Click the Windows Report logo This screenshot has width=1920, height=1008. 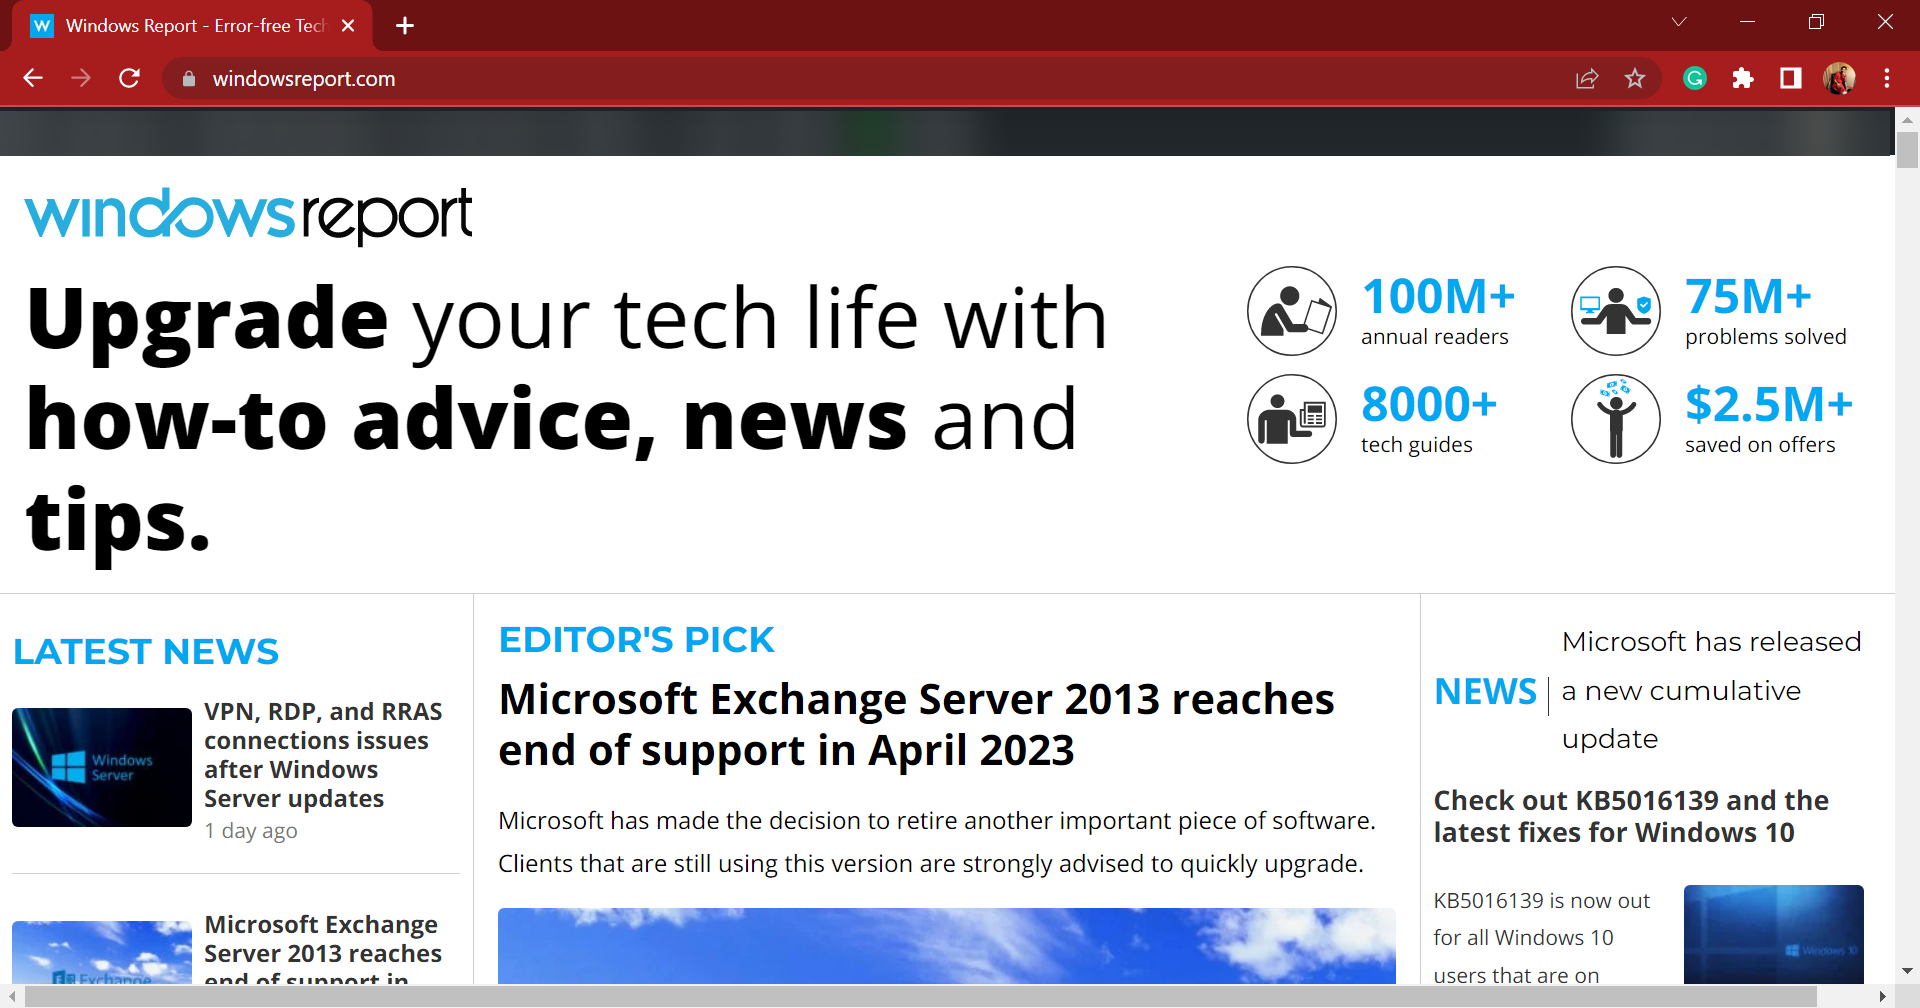point(248,215)
